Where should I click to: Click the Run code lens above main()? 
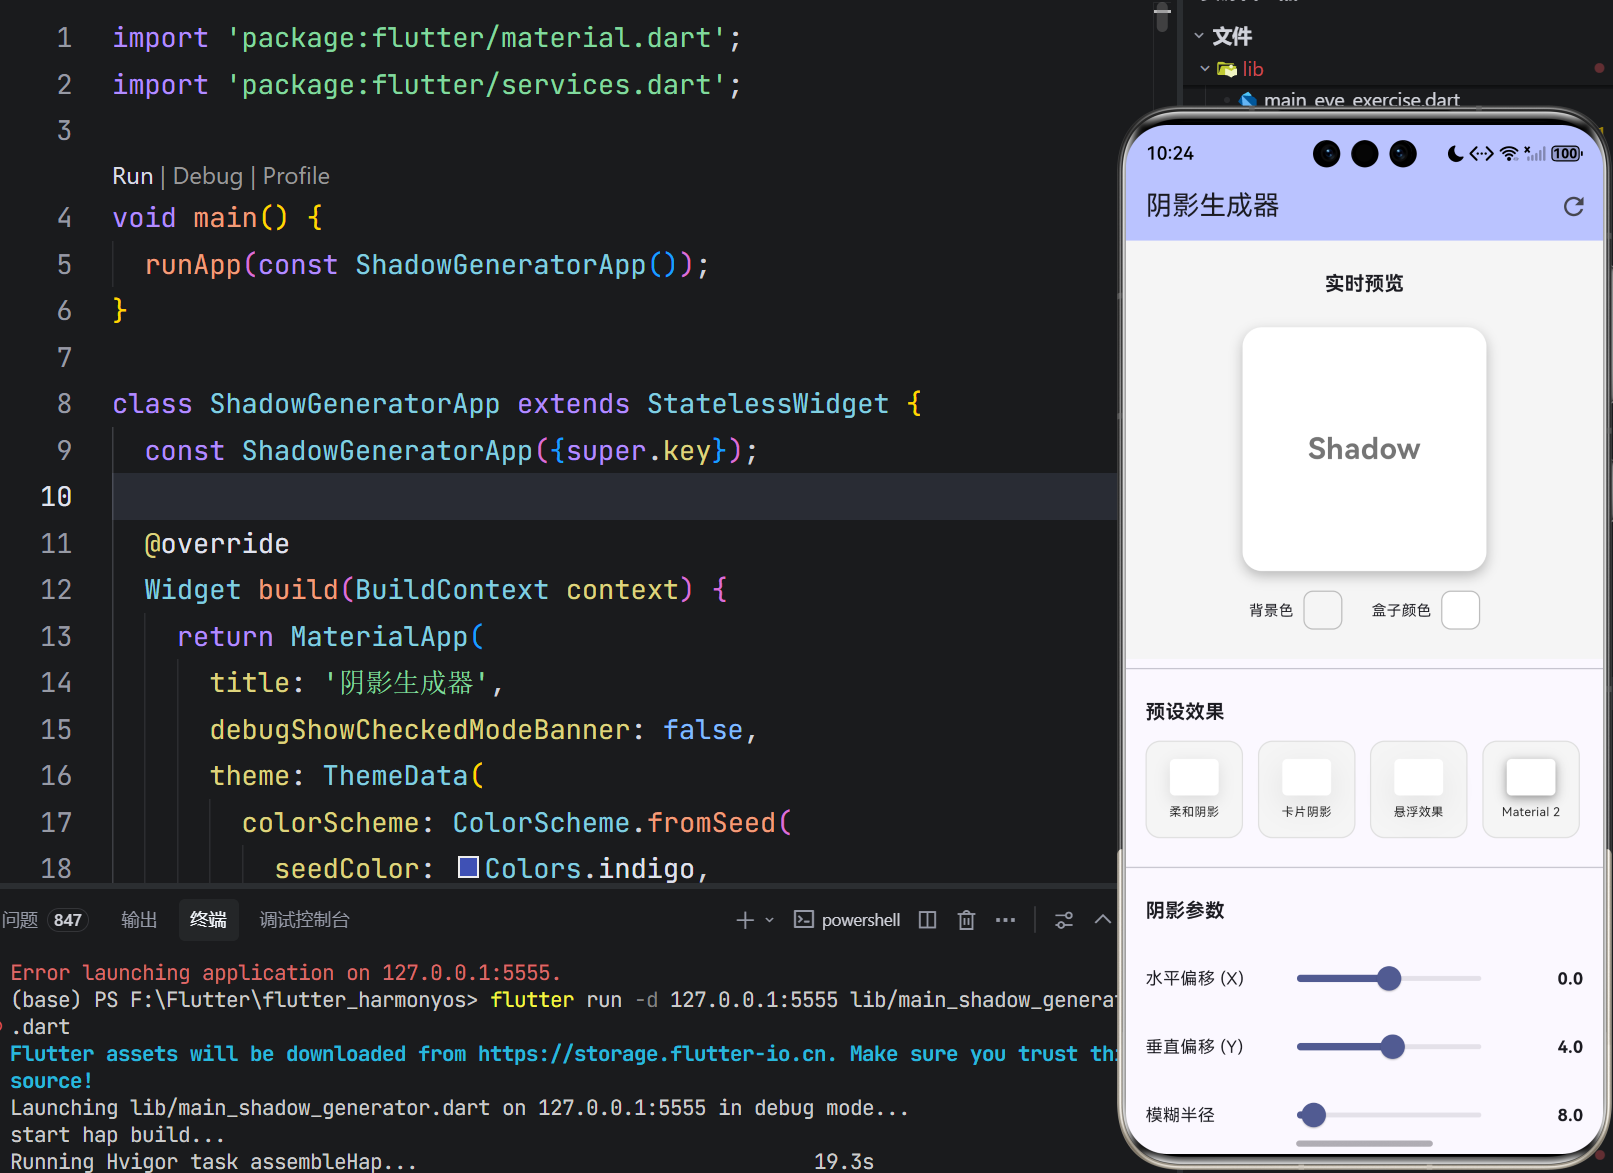pyautogui.click(x=133, y=176)
